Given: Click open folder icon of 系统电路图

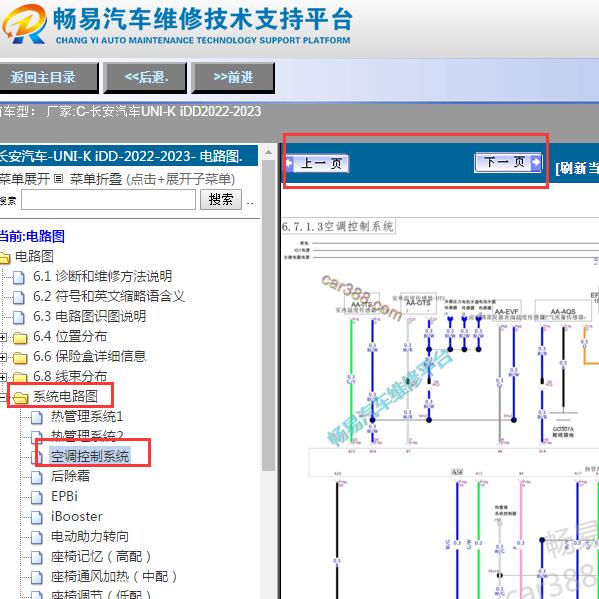Looking at the screenshot, I should pyautogui.click(x=20, y=398).
